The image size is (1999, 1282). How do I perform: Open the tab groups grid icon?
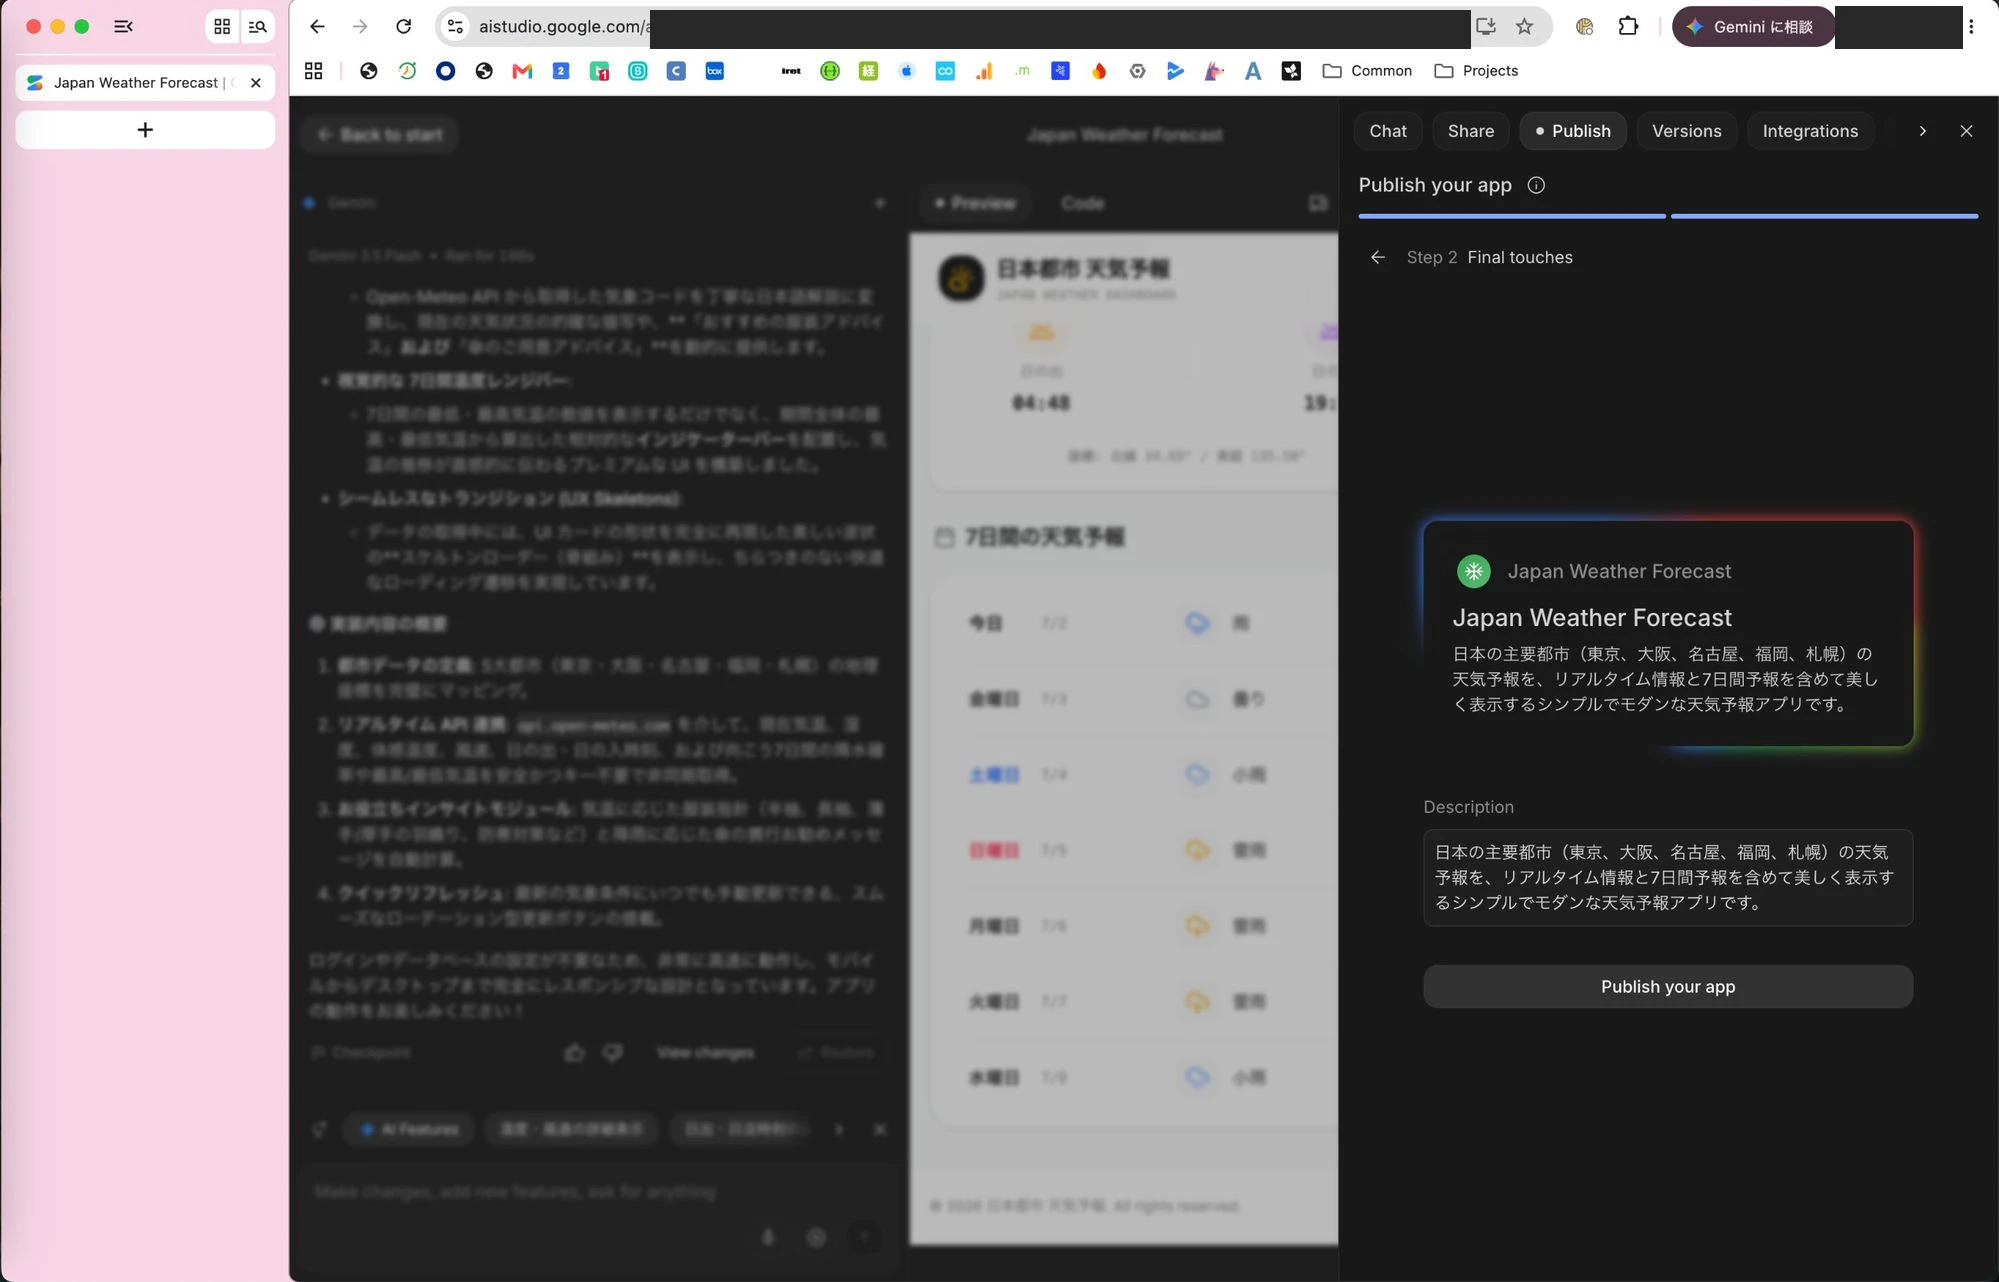(222, 27)
